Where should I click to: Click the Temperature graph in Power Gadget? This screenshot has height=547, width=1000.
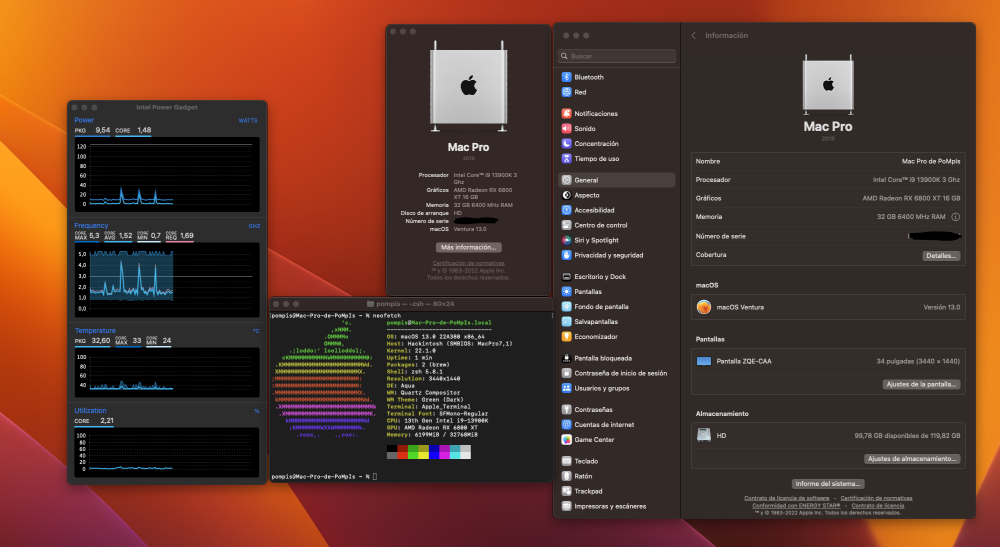[166, 372]
